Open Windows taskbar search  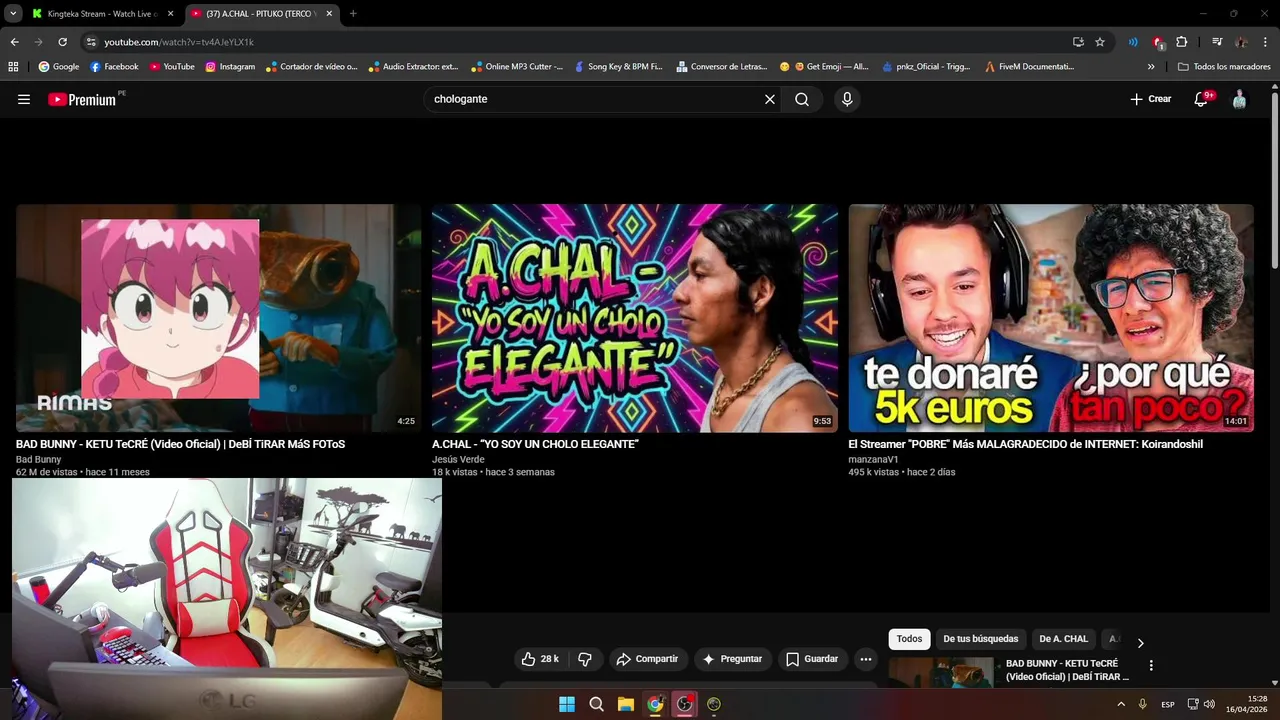(596, 704)
